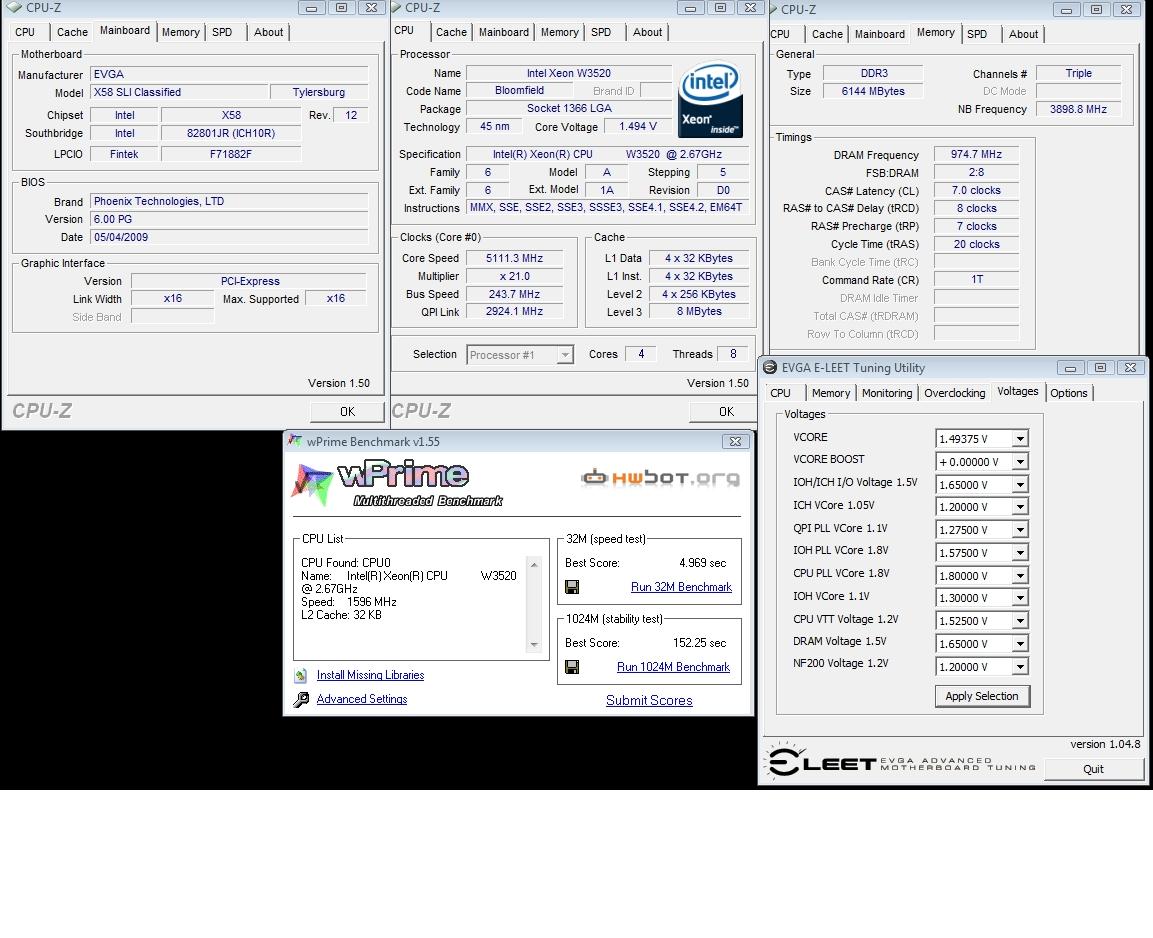The image size is (1153, 938).
Task: Click OK in left CPU-Z Mainboard window
Action: coord(347,412)
